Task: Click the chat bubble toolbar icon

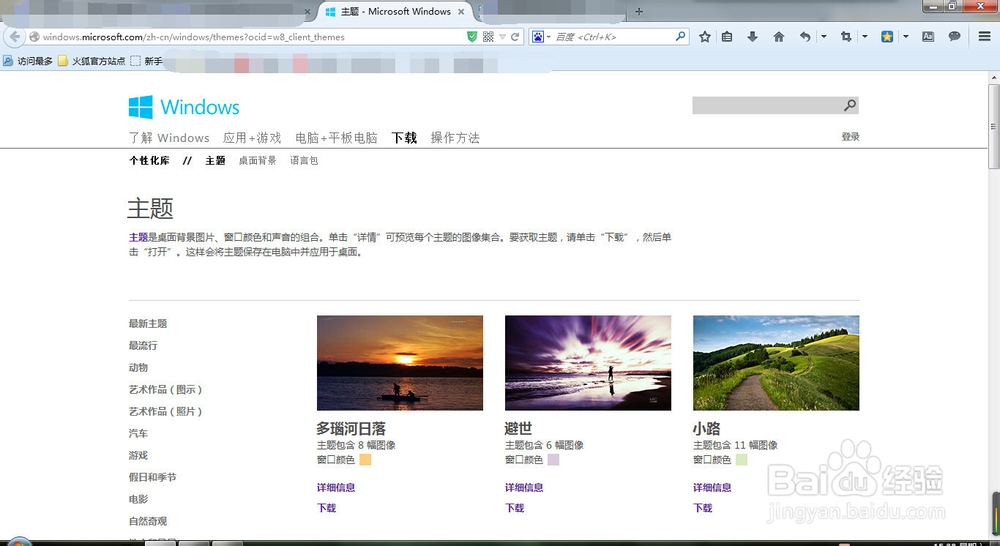Action: pyautogui.click(x=954, y=36)
